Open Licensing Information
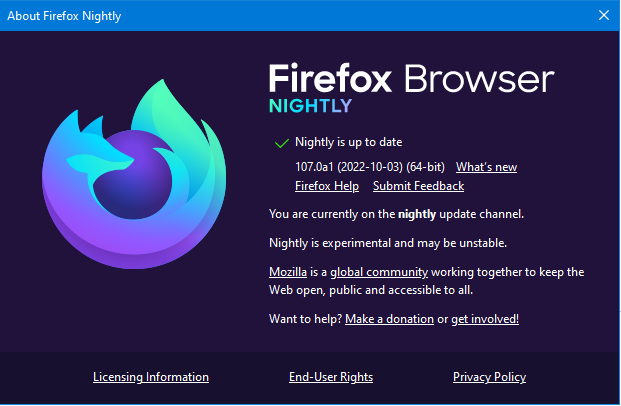Viewport: 621px width, 406px height. pyautogui.click(x=151, y=377)
